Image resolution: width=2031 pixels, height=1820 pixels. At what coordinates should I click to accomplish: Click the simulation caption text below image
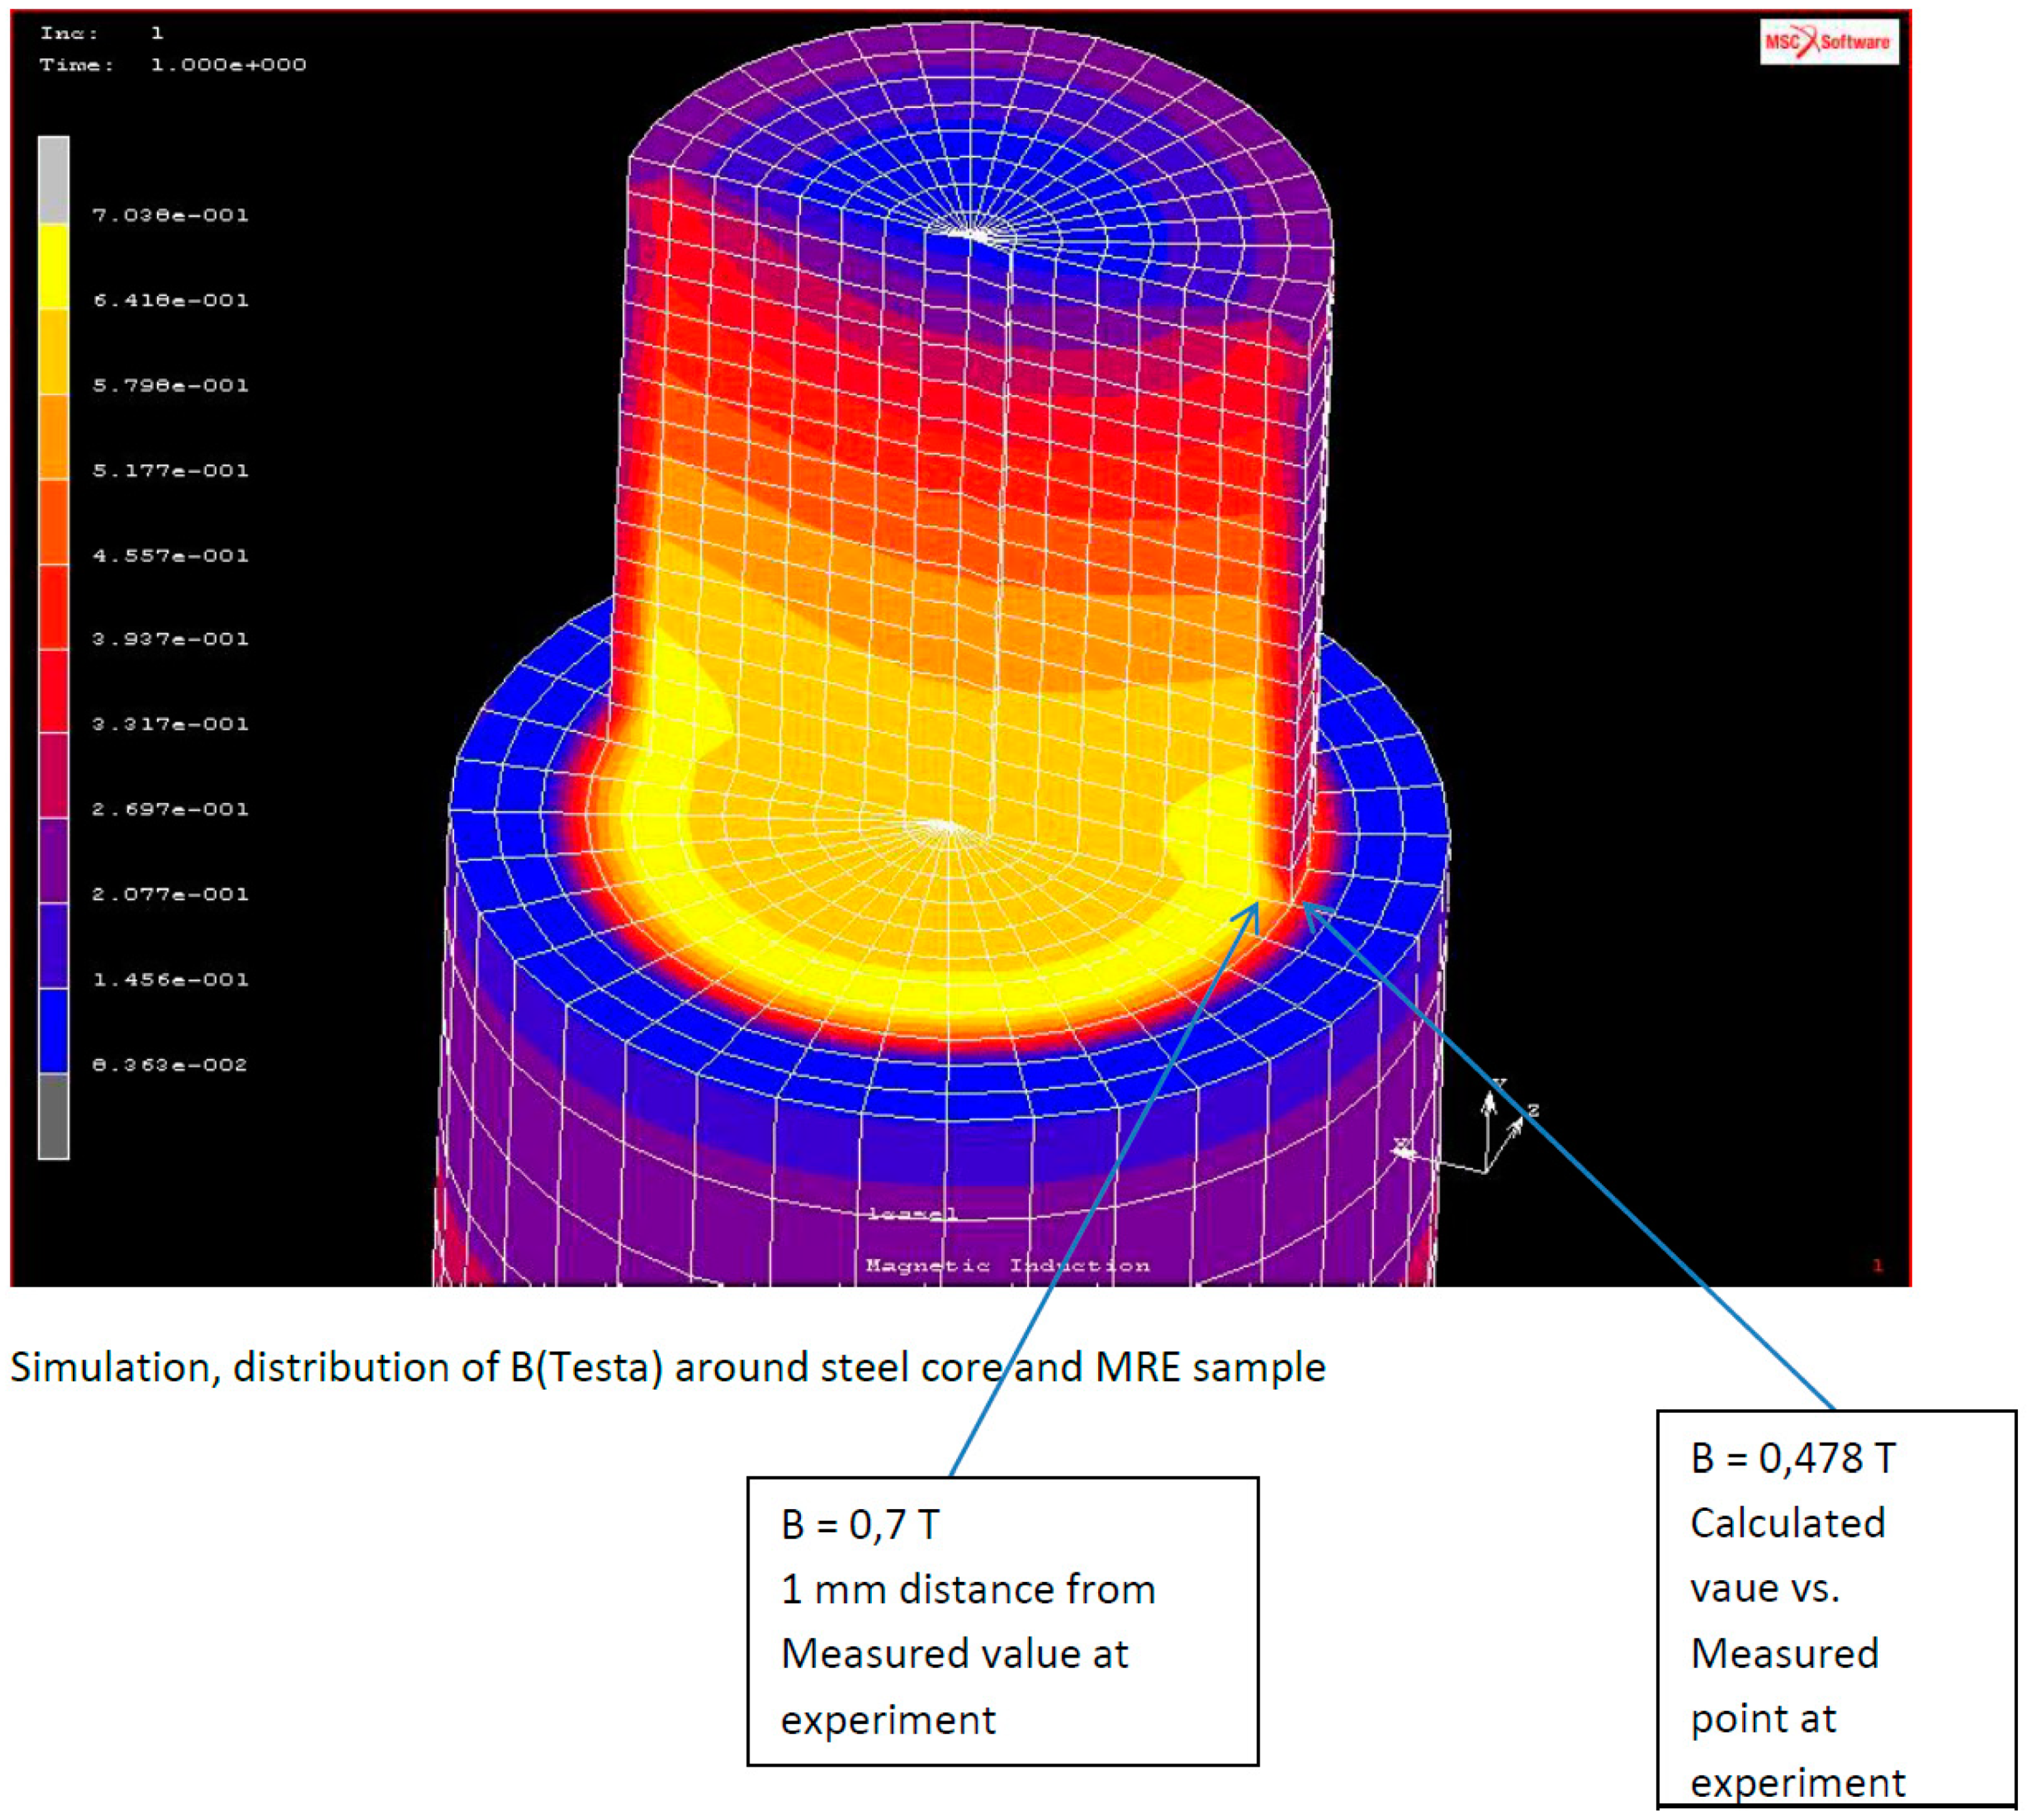point(667,1367)
